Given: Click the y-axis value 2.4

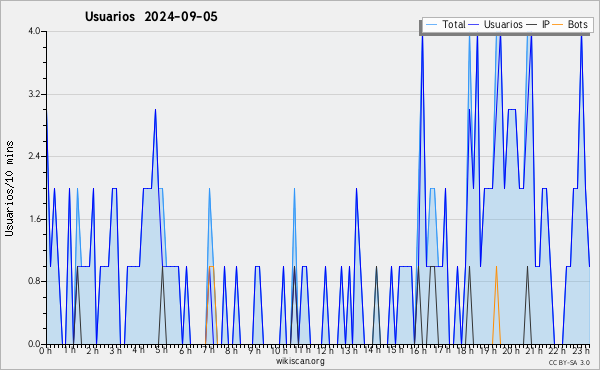Looking at the screenshot, I should click(x=35, y=156).
